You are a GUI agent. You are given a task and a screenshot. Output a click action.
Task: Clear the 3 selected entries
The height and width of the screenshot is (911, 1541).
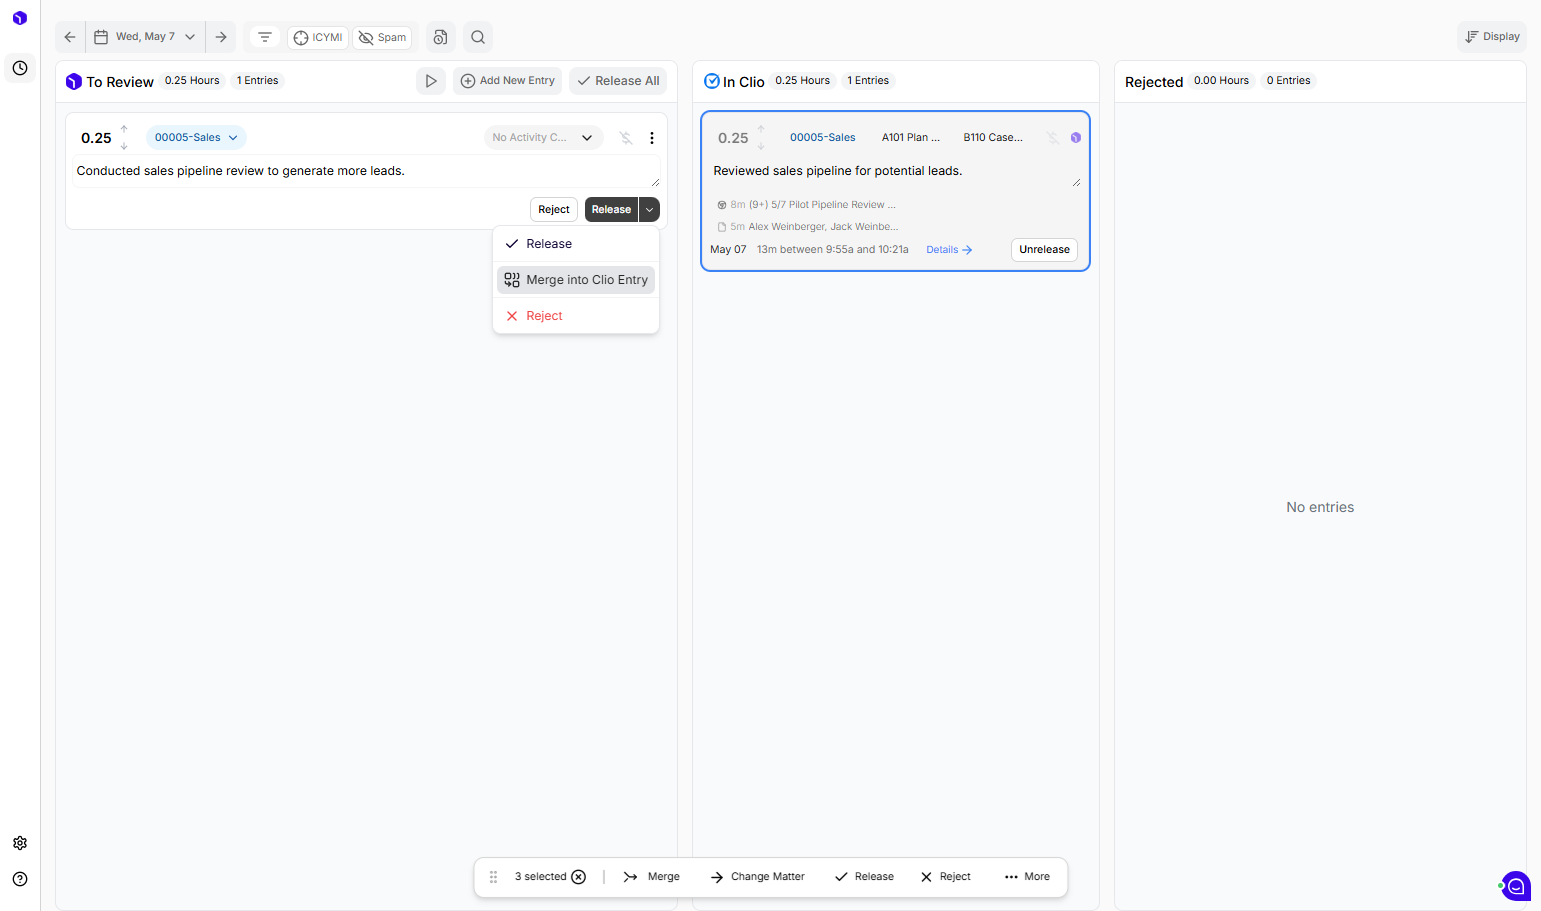(579, 877)
